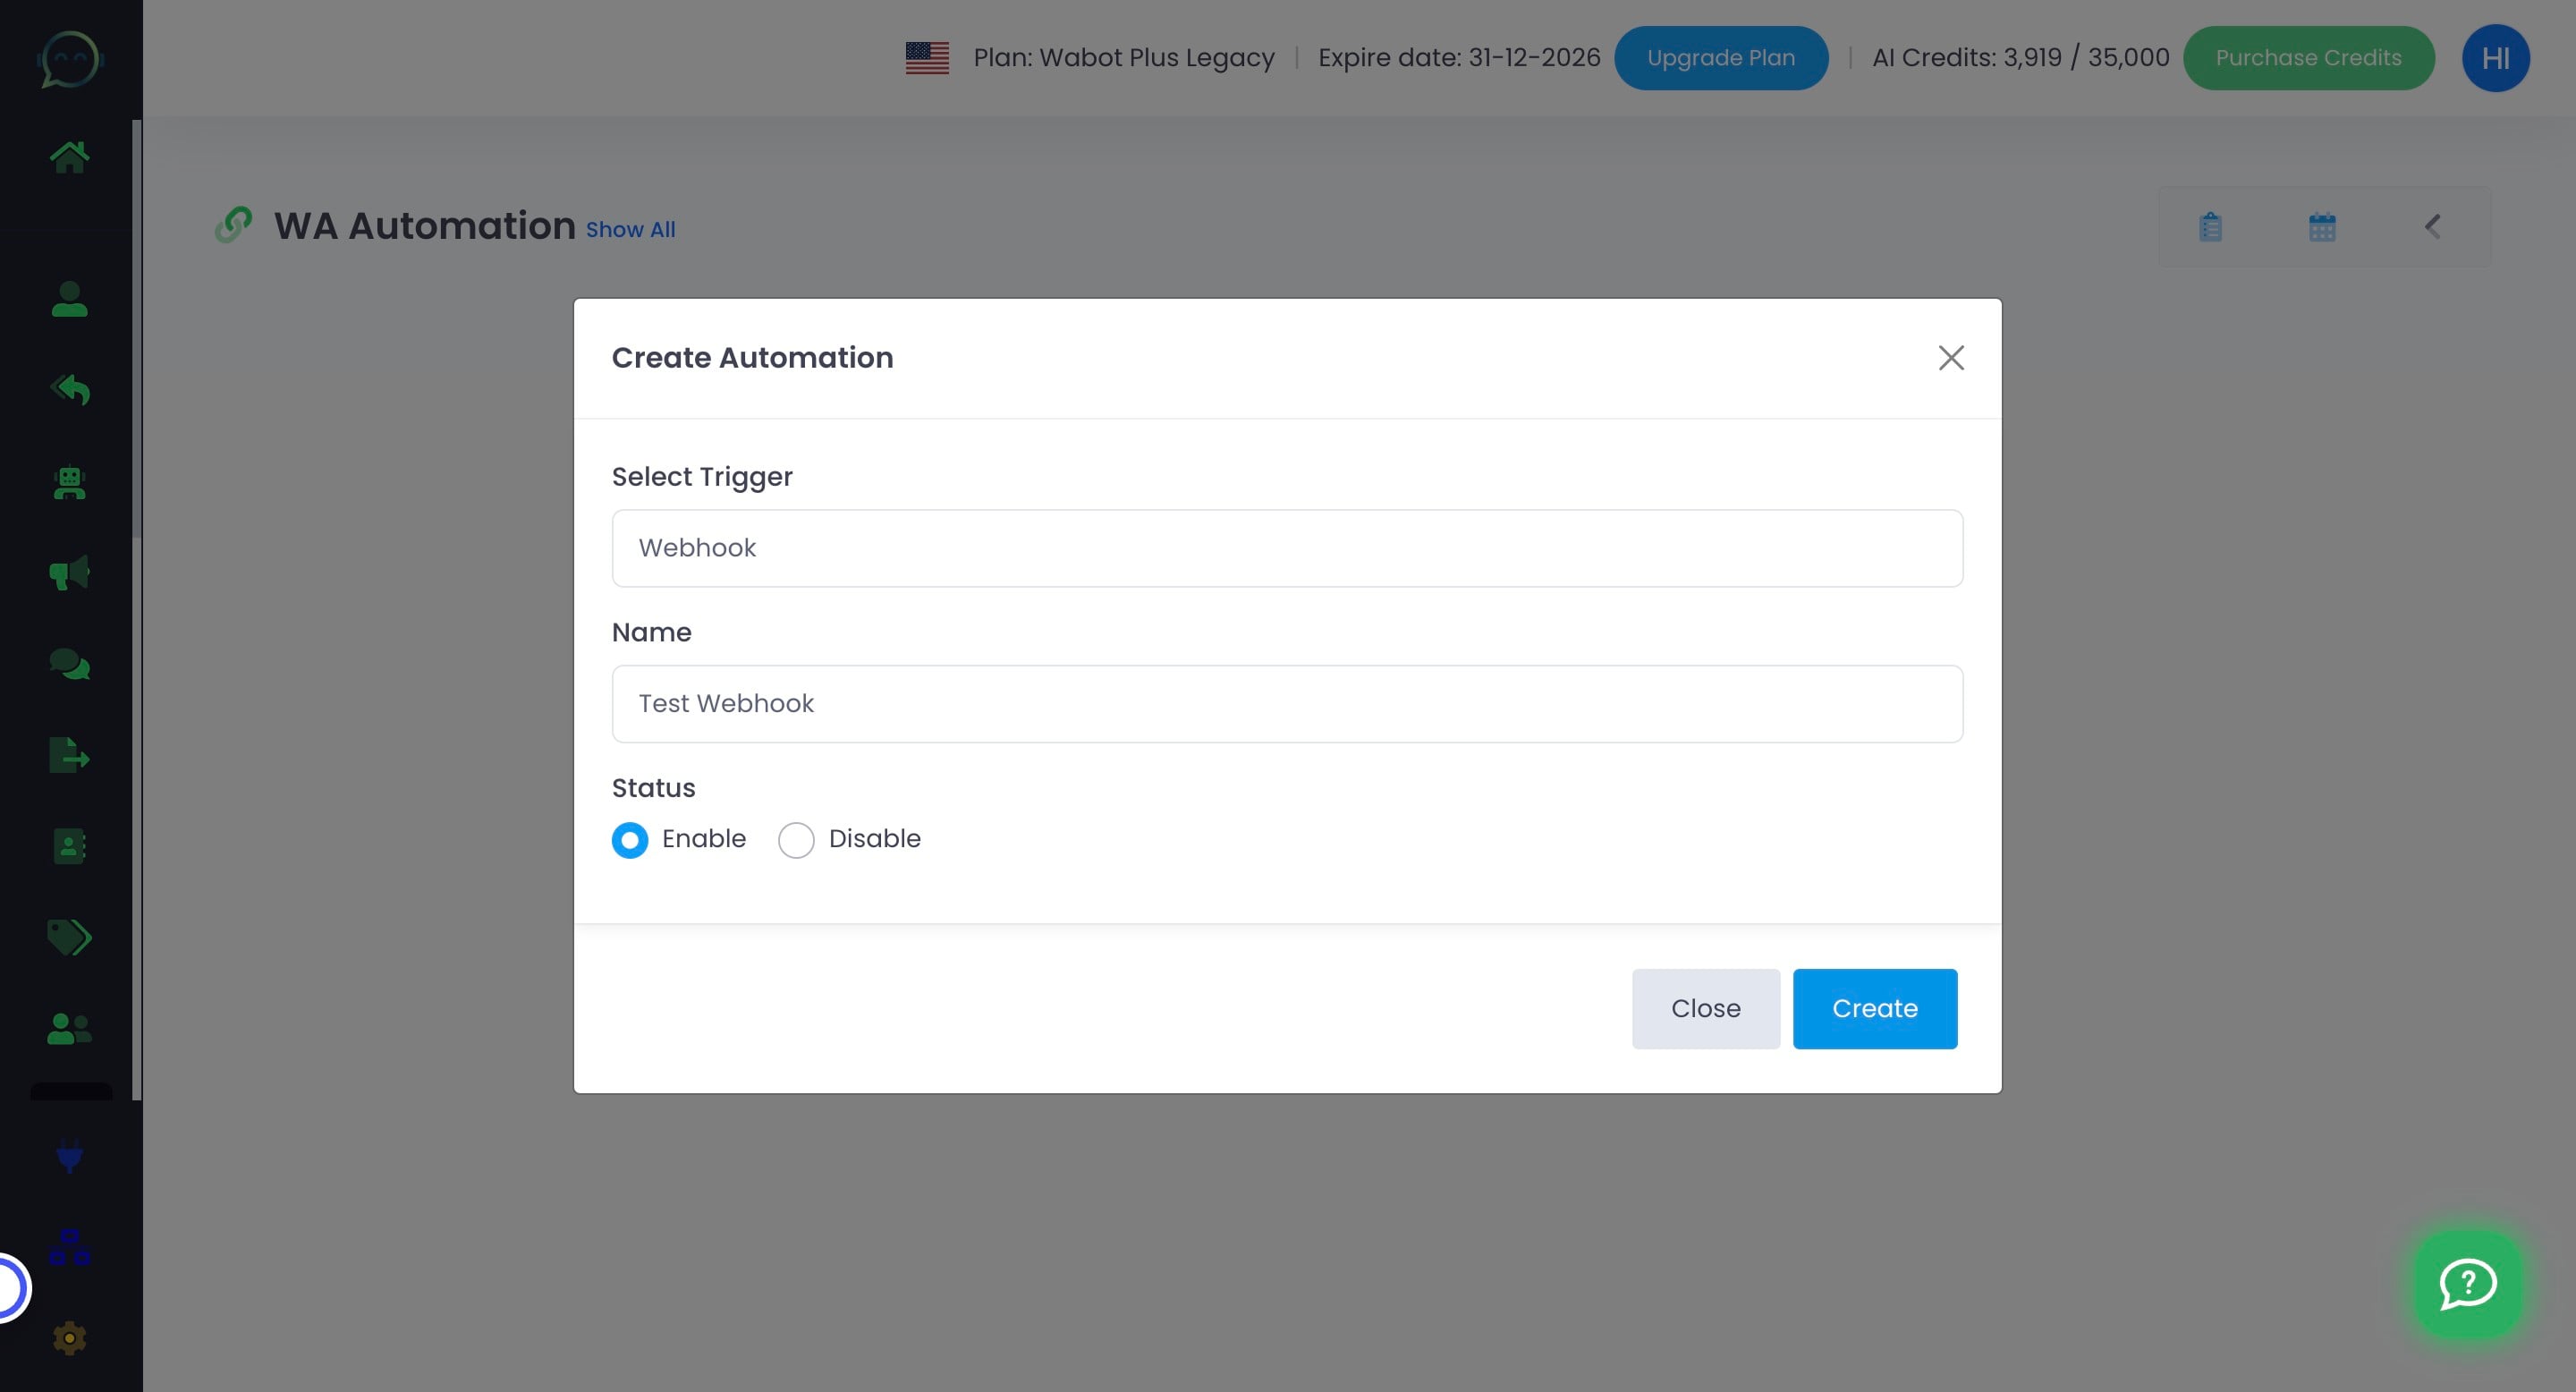The image size is (2576, 1392).
Task: Select the Enable status radio button
Action: 630,840
